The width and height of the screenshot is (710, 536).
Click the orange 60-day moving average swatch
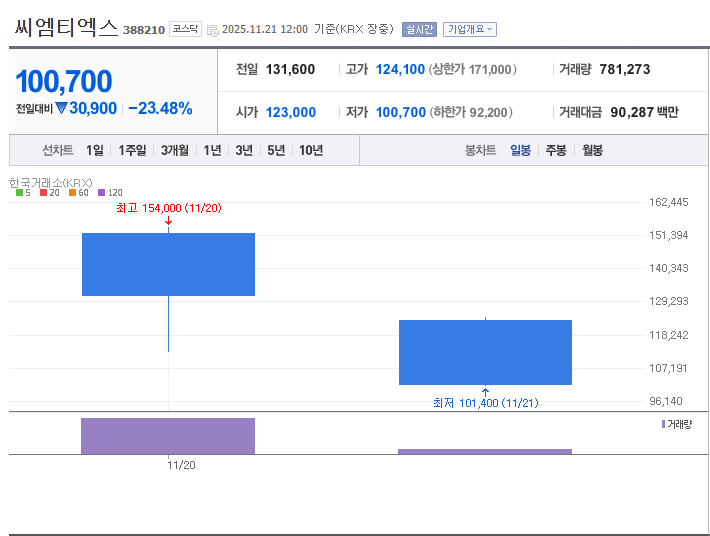tap(72, 193)
